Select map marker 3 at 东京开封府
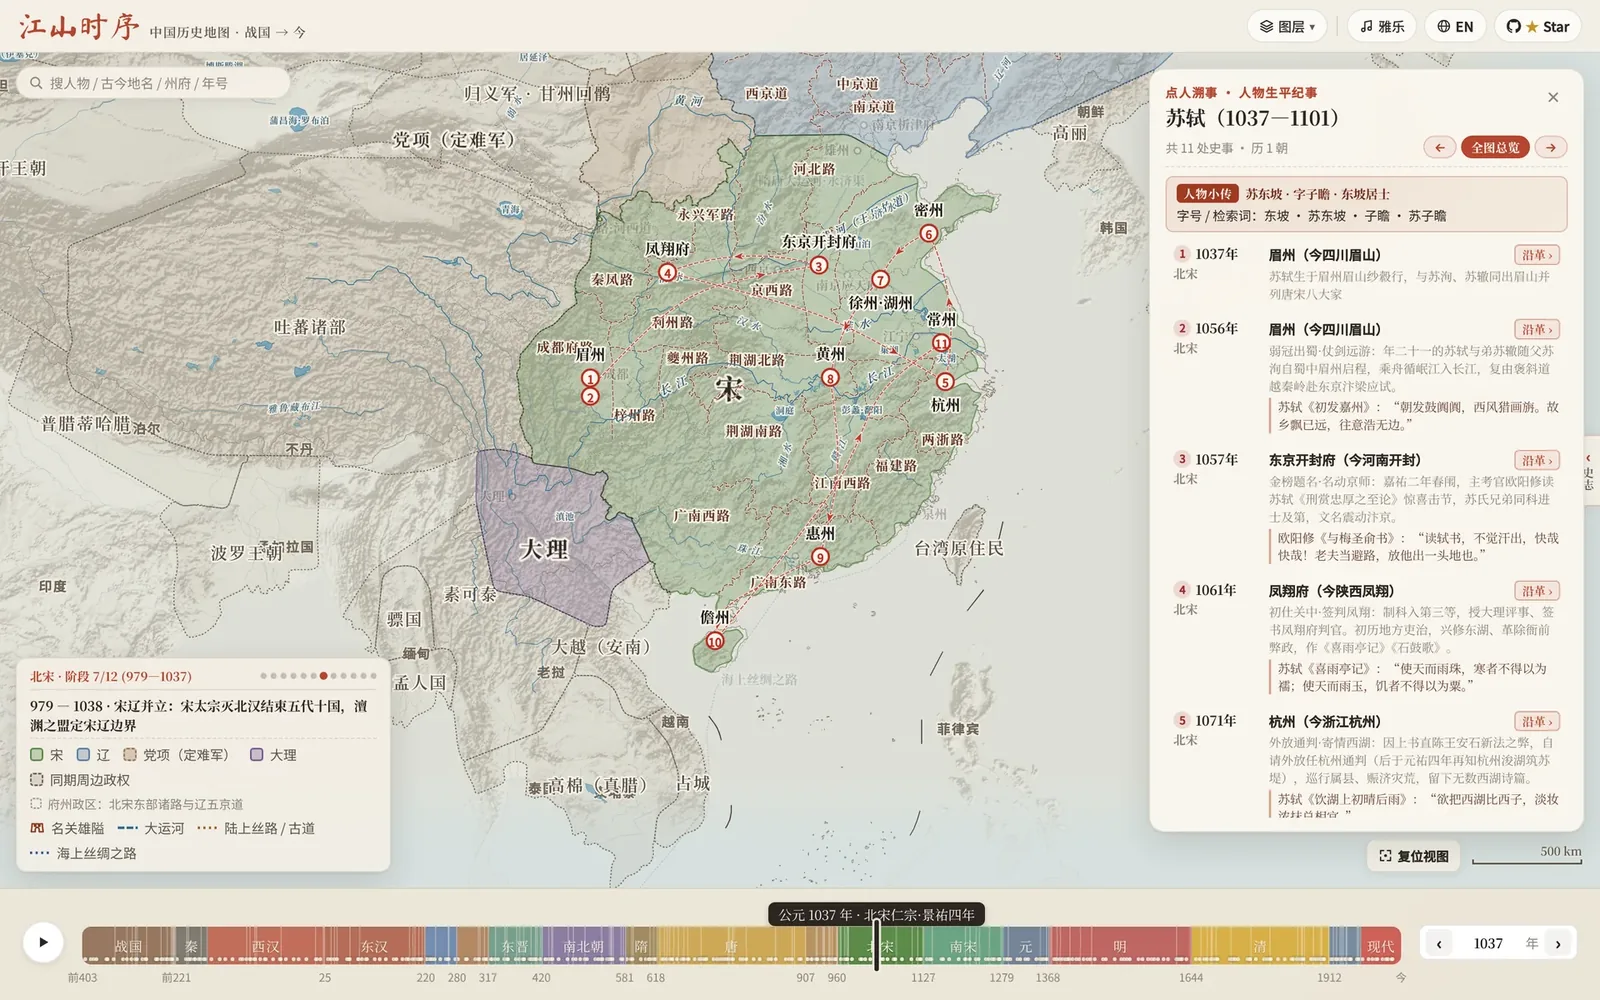1600x1000 pixels. (x=819, y=265)
